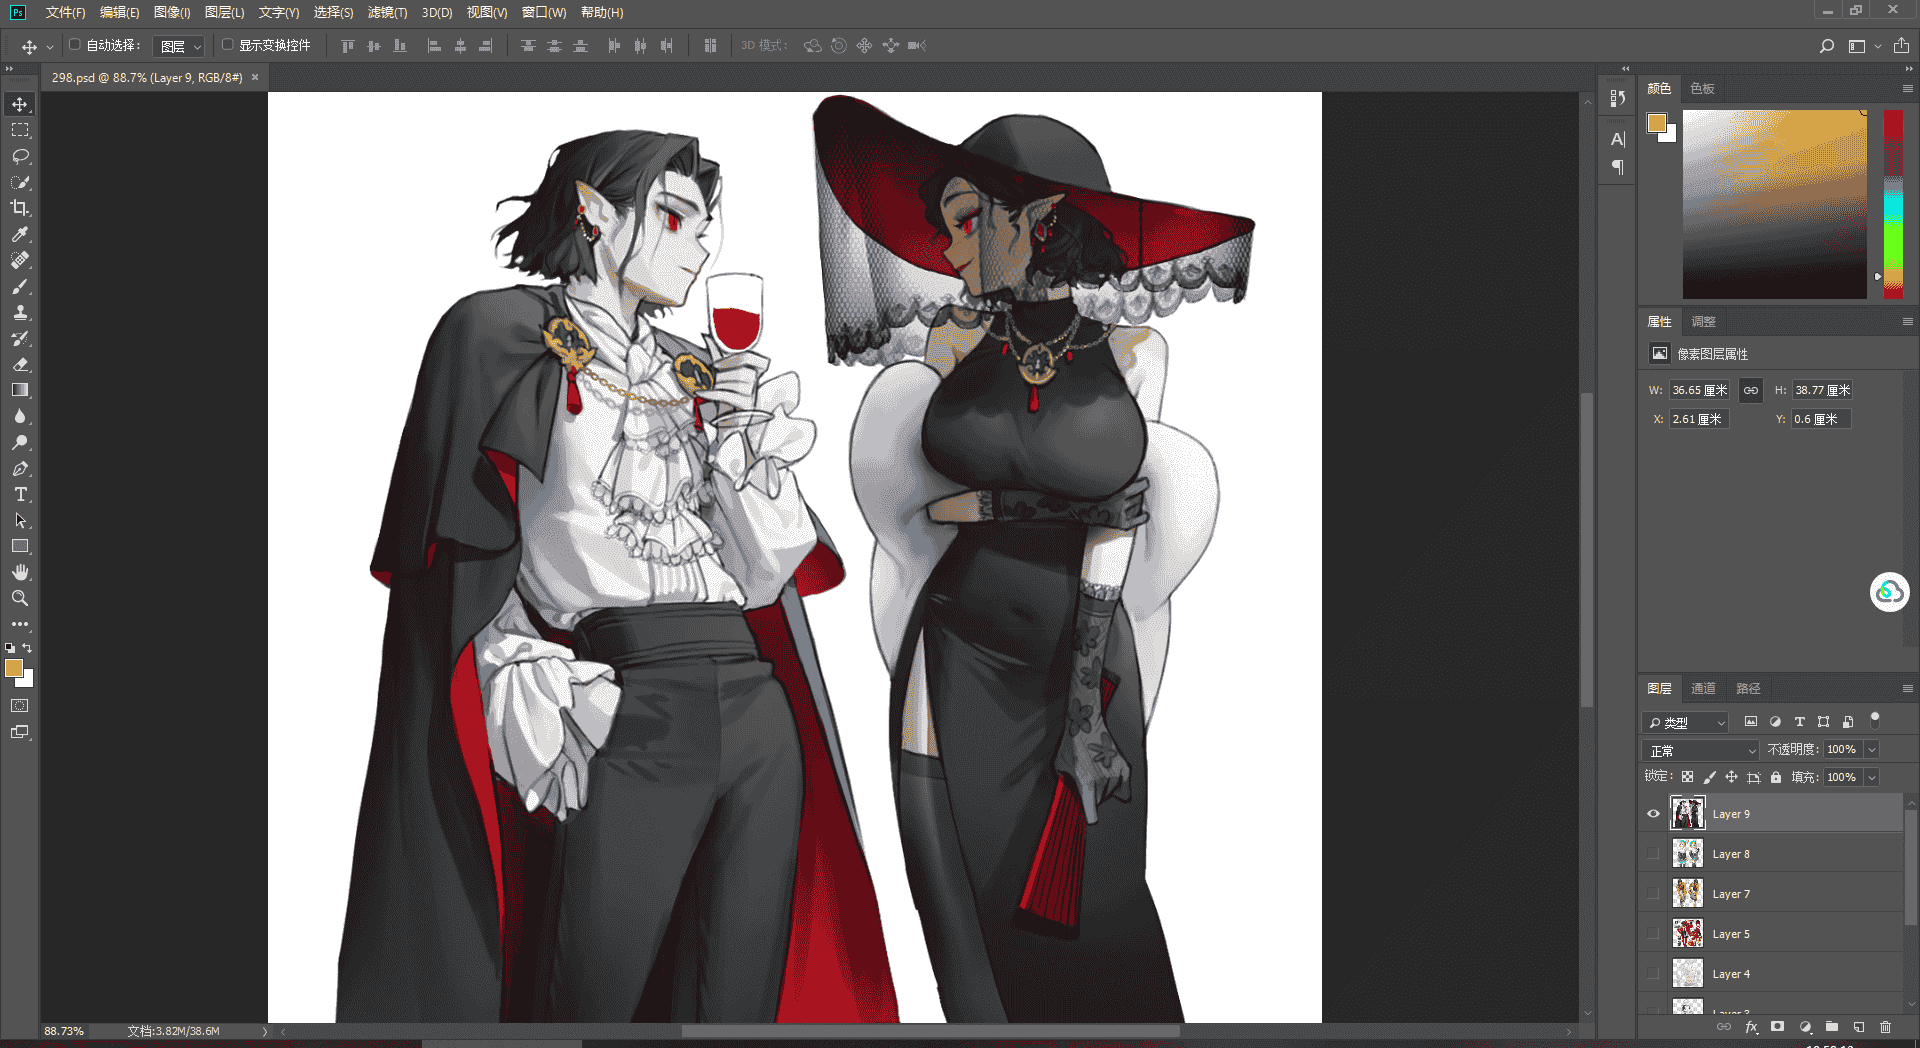Open the 图层 auto-select target dropdown

pyautogui.click(x=181, y=46)
